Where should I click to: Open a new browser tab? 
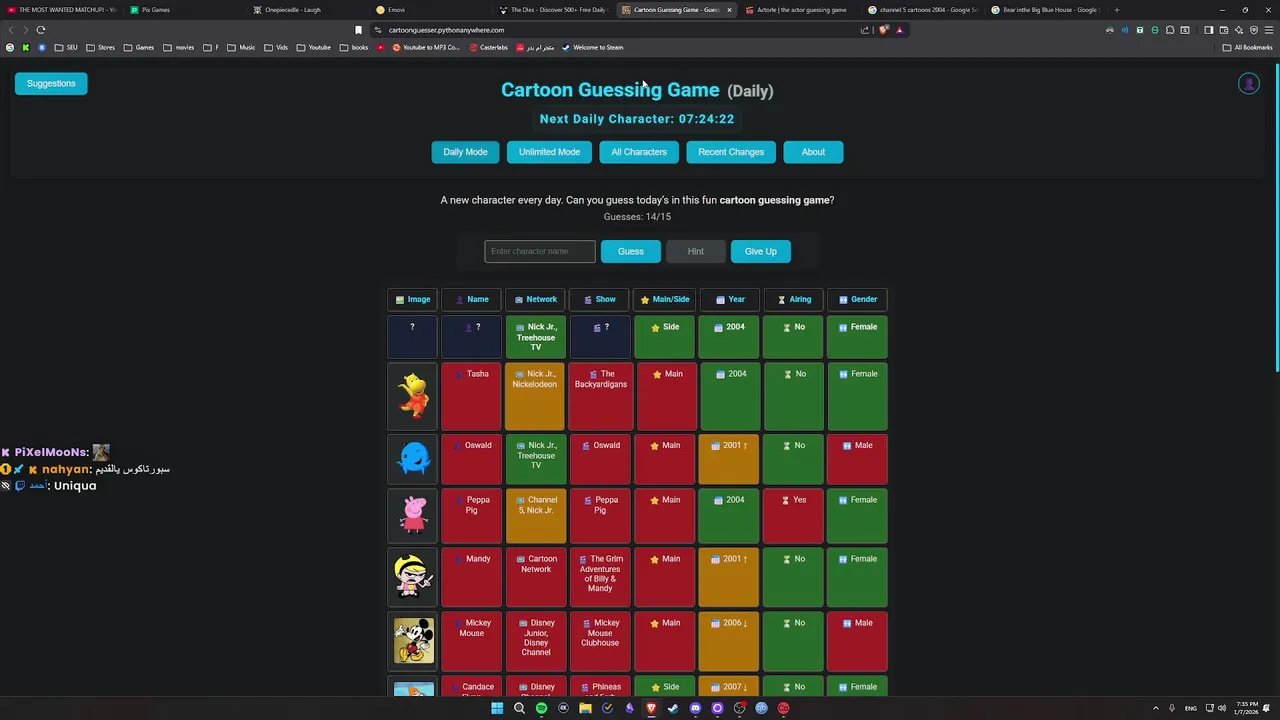pos(1117,10)
